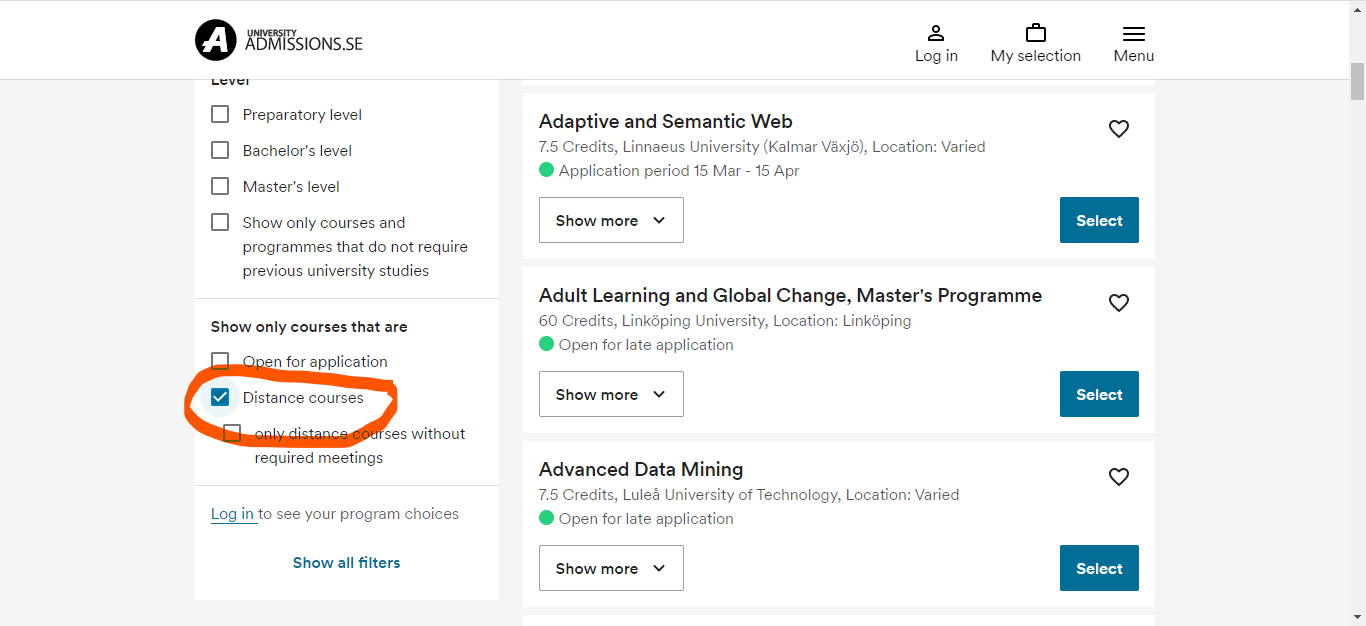Check the Master's level checkbox
The height and width of the screenshot is (626, 1366).
click(x=220, y=186)
